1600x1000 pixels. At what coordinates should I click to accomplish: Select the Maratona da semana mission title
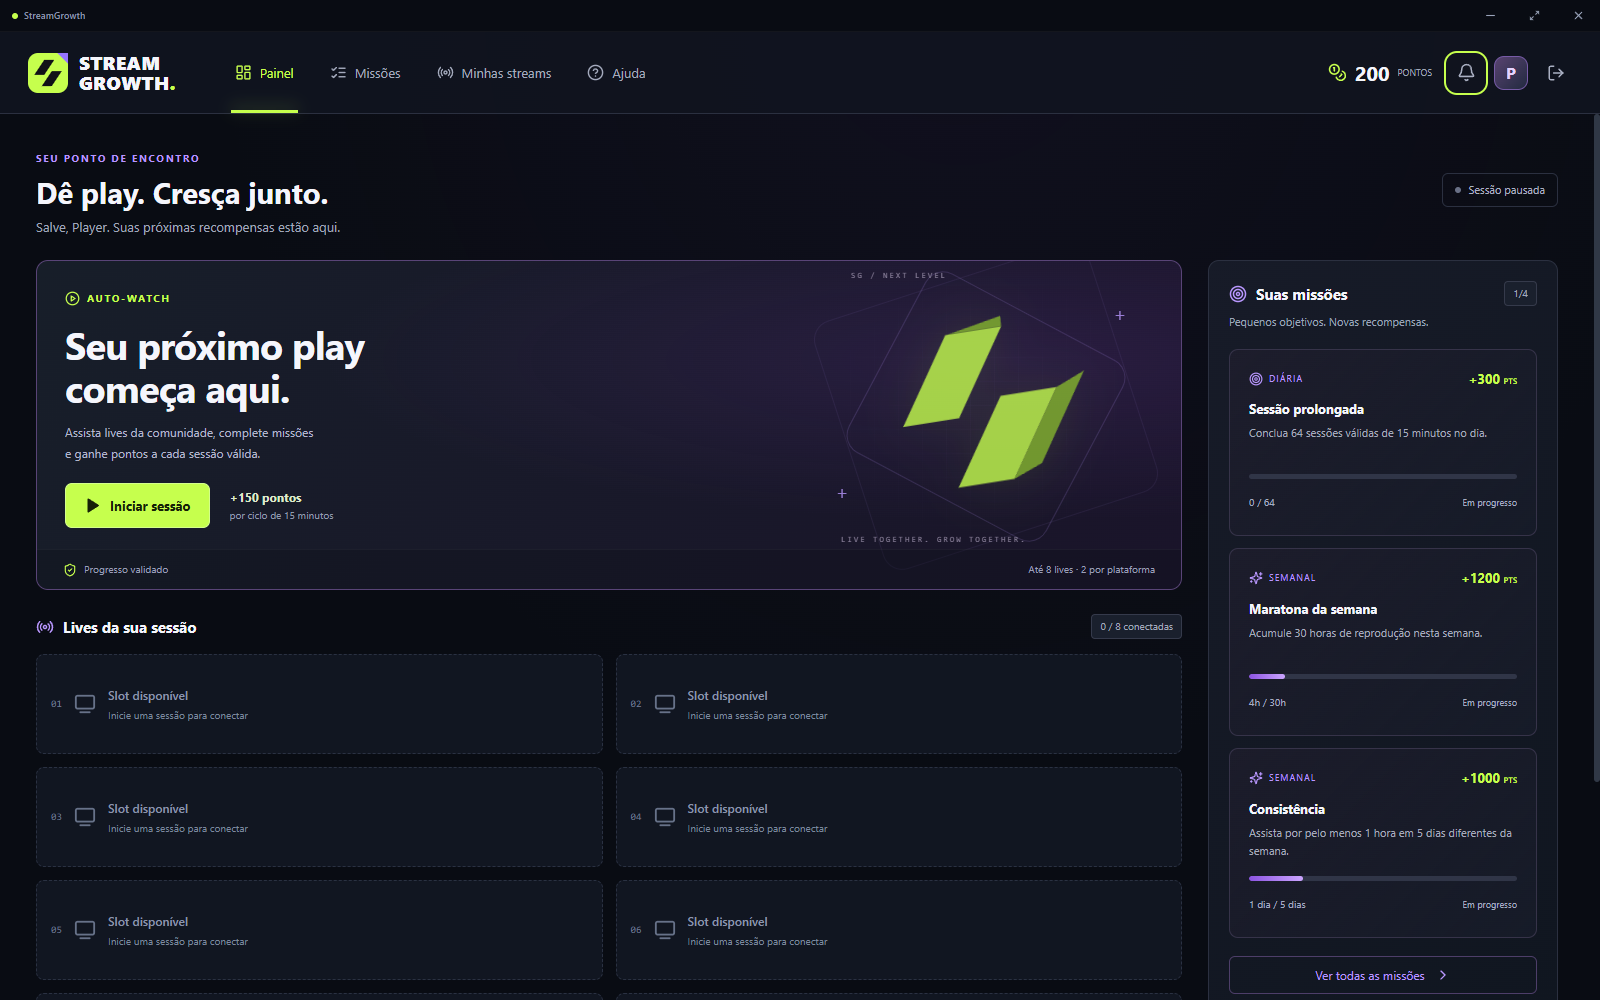coord(1313,609)
